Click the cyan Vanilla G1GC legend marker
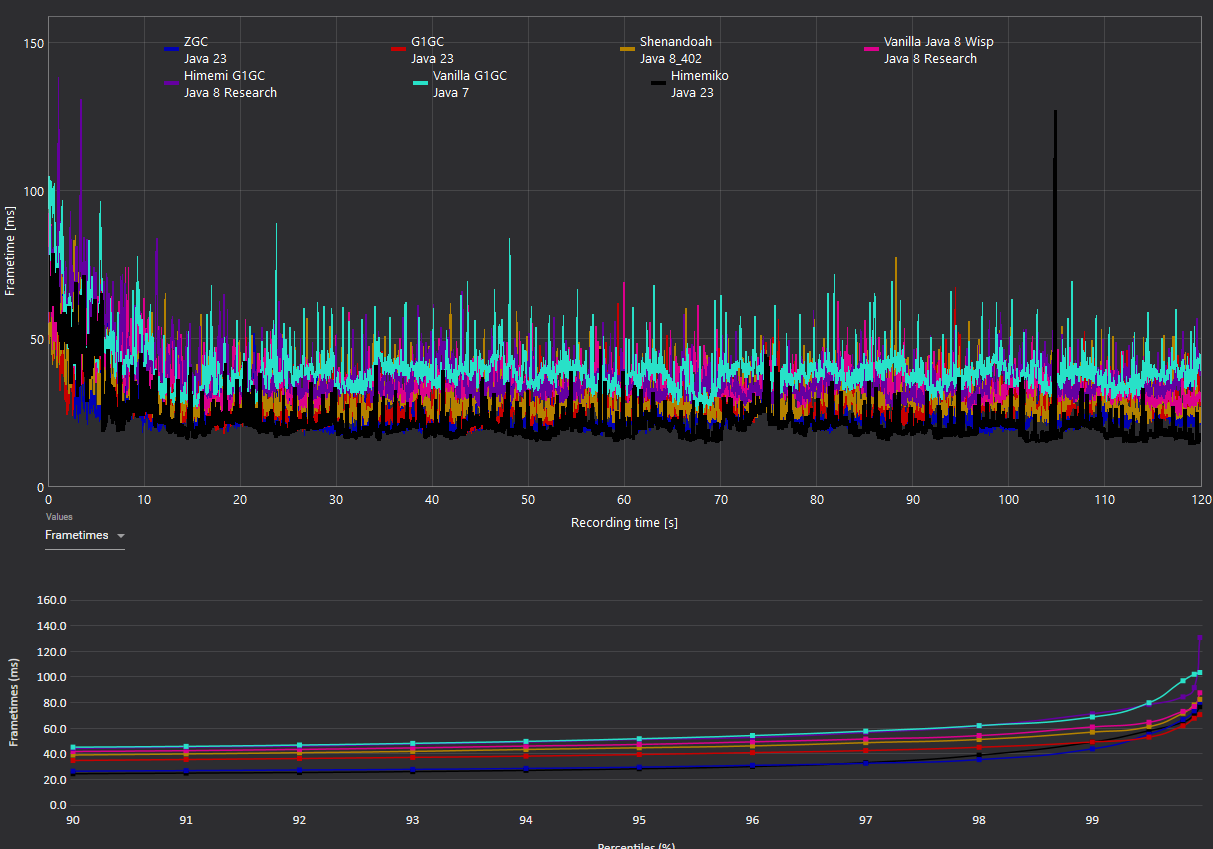The width and height of the screenshot is (1213, 849). point(420,82)
